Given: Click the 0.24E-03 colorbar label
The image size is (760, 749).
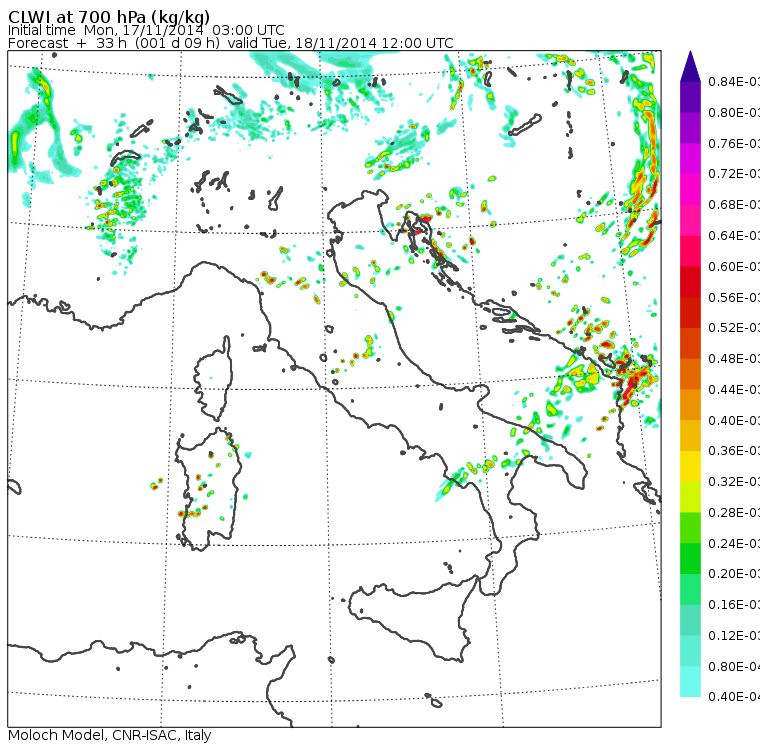Looking at the screenshot, I should 734,543.
